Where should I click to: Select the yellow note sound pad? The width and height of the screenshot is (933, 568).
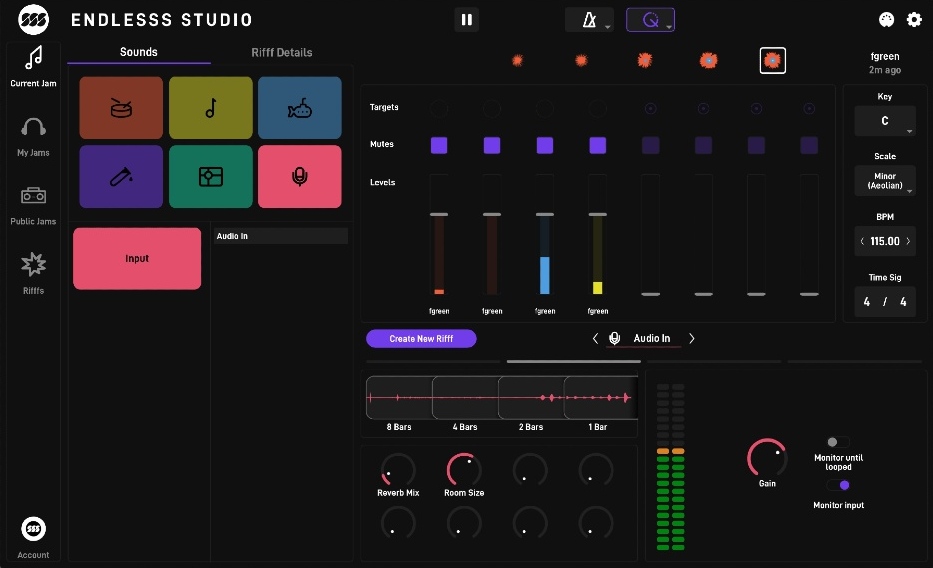point(211,108)
